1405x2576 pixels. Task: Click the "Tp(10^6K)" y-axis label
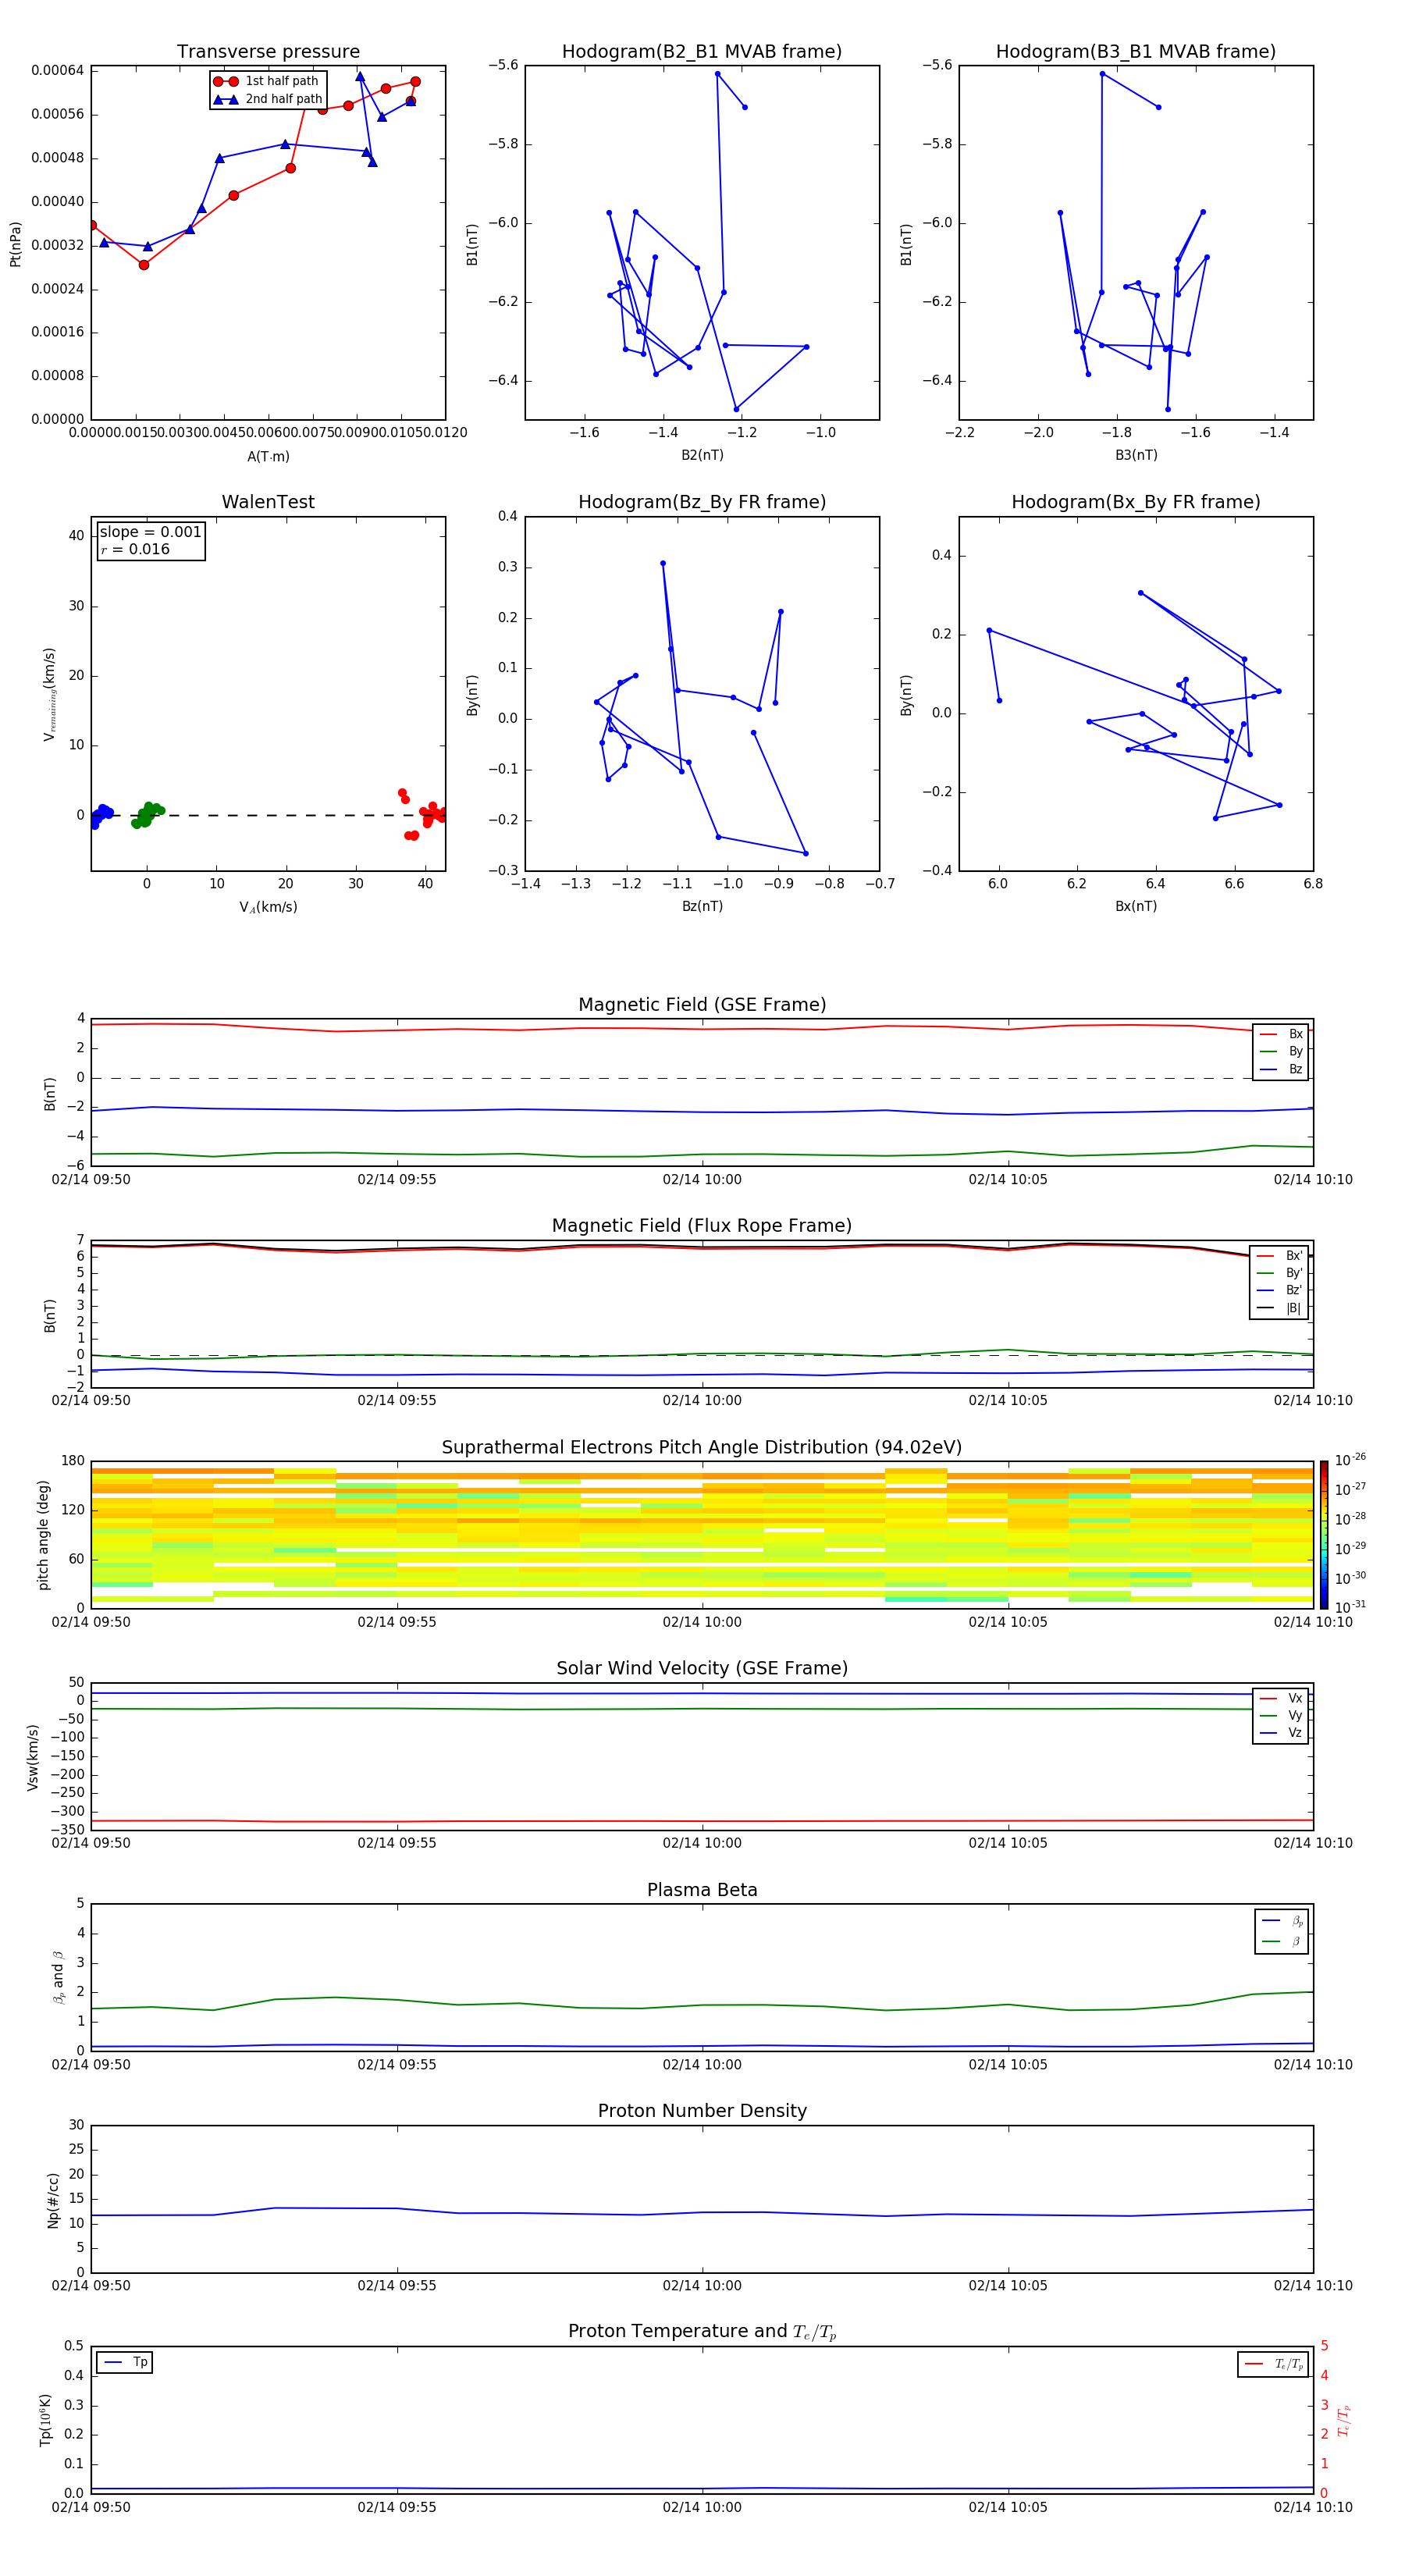[x=45, y=2420]
